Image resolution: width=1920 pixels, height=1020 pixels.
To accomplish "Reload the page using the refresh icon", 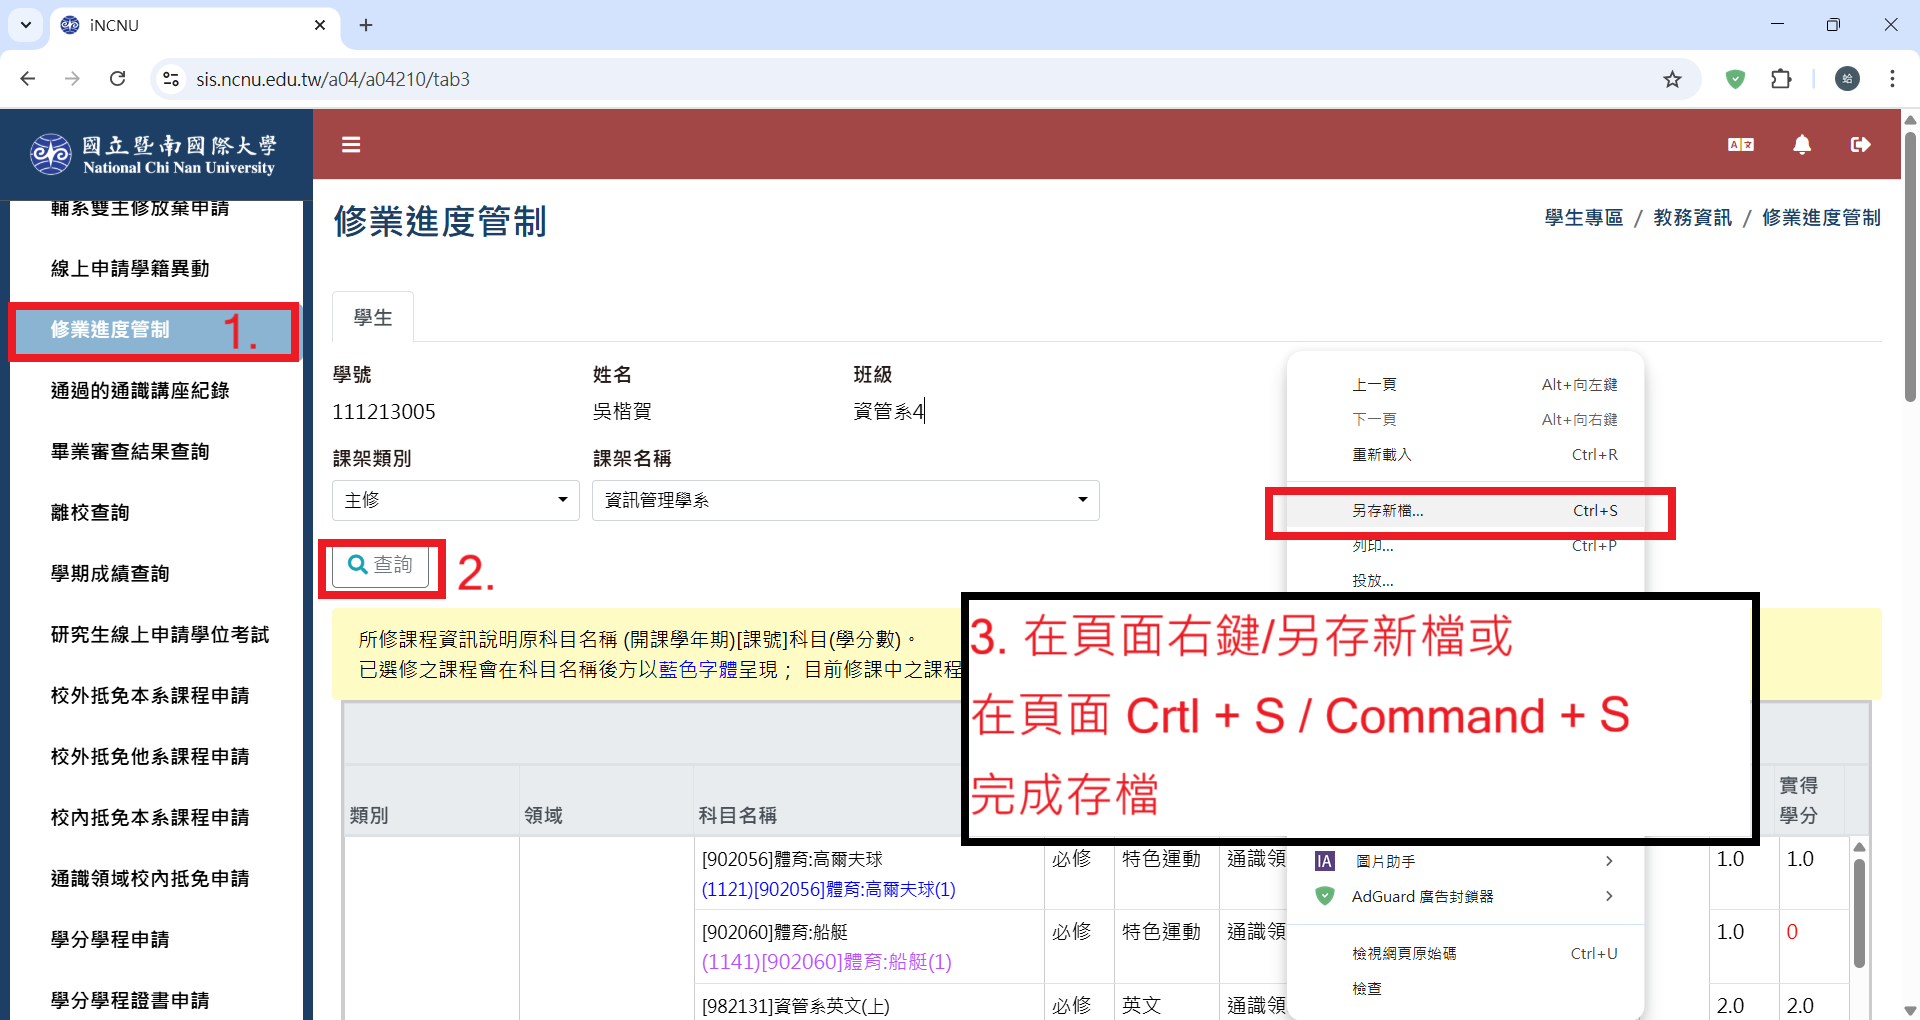I will point(118,79).
